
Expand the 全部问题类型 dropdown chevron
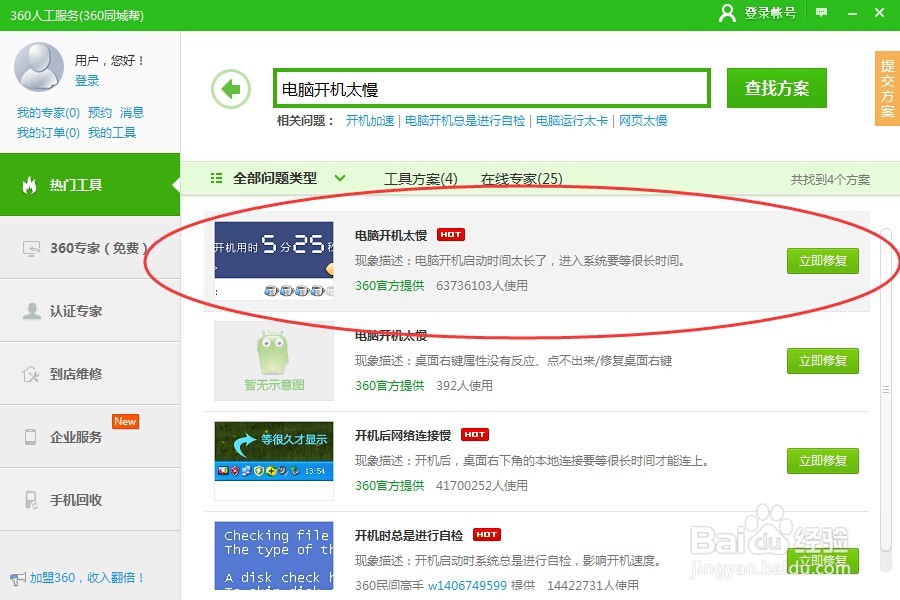click(340, 178)
